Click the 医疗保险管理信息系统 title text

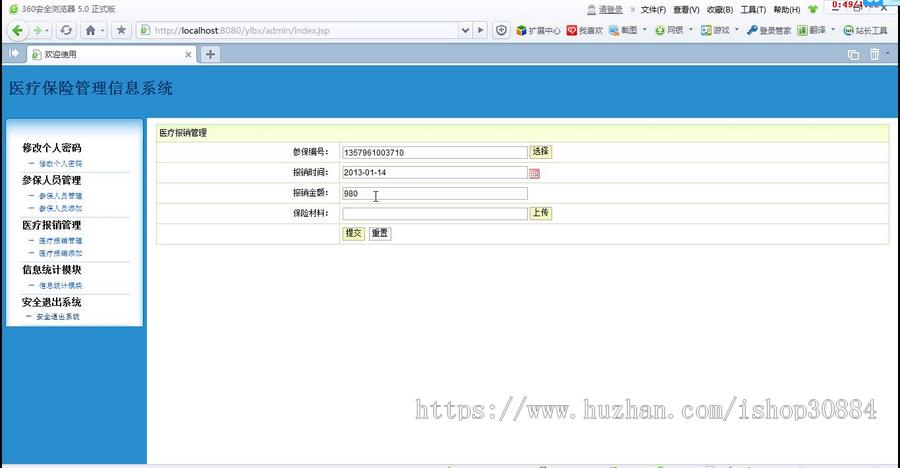point(91,88)
